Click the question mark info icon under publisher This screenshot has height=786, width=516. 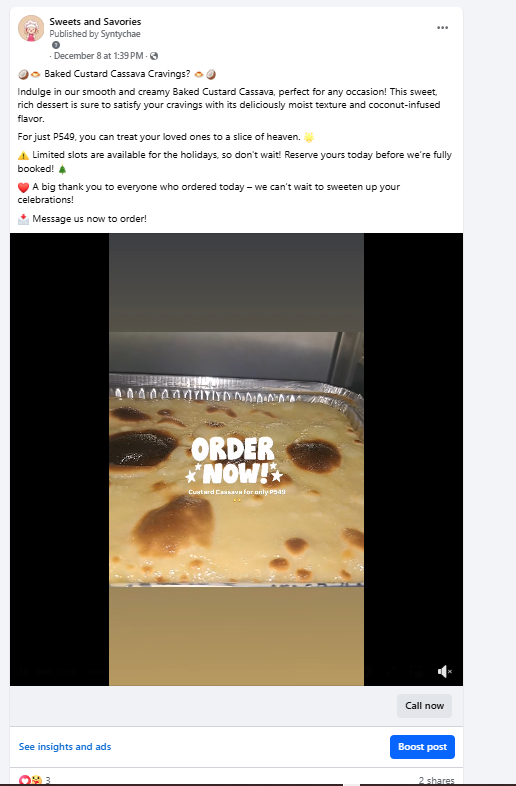(x=56, y=45)
